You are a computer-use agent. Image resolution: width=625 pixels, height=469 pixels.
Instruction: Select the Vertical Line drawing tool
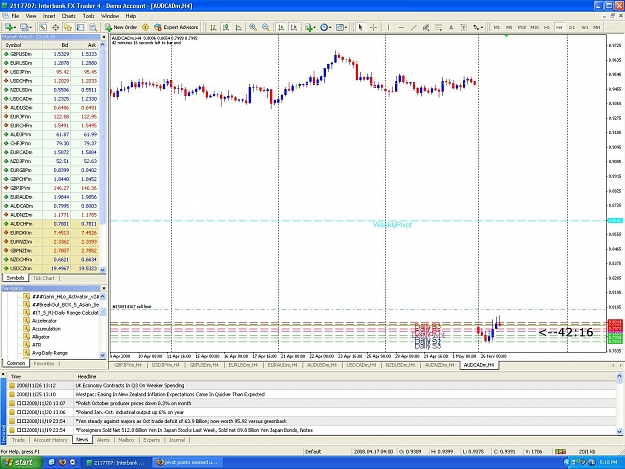click(388, 27)
